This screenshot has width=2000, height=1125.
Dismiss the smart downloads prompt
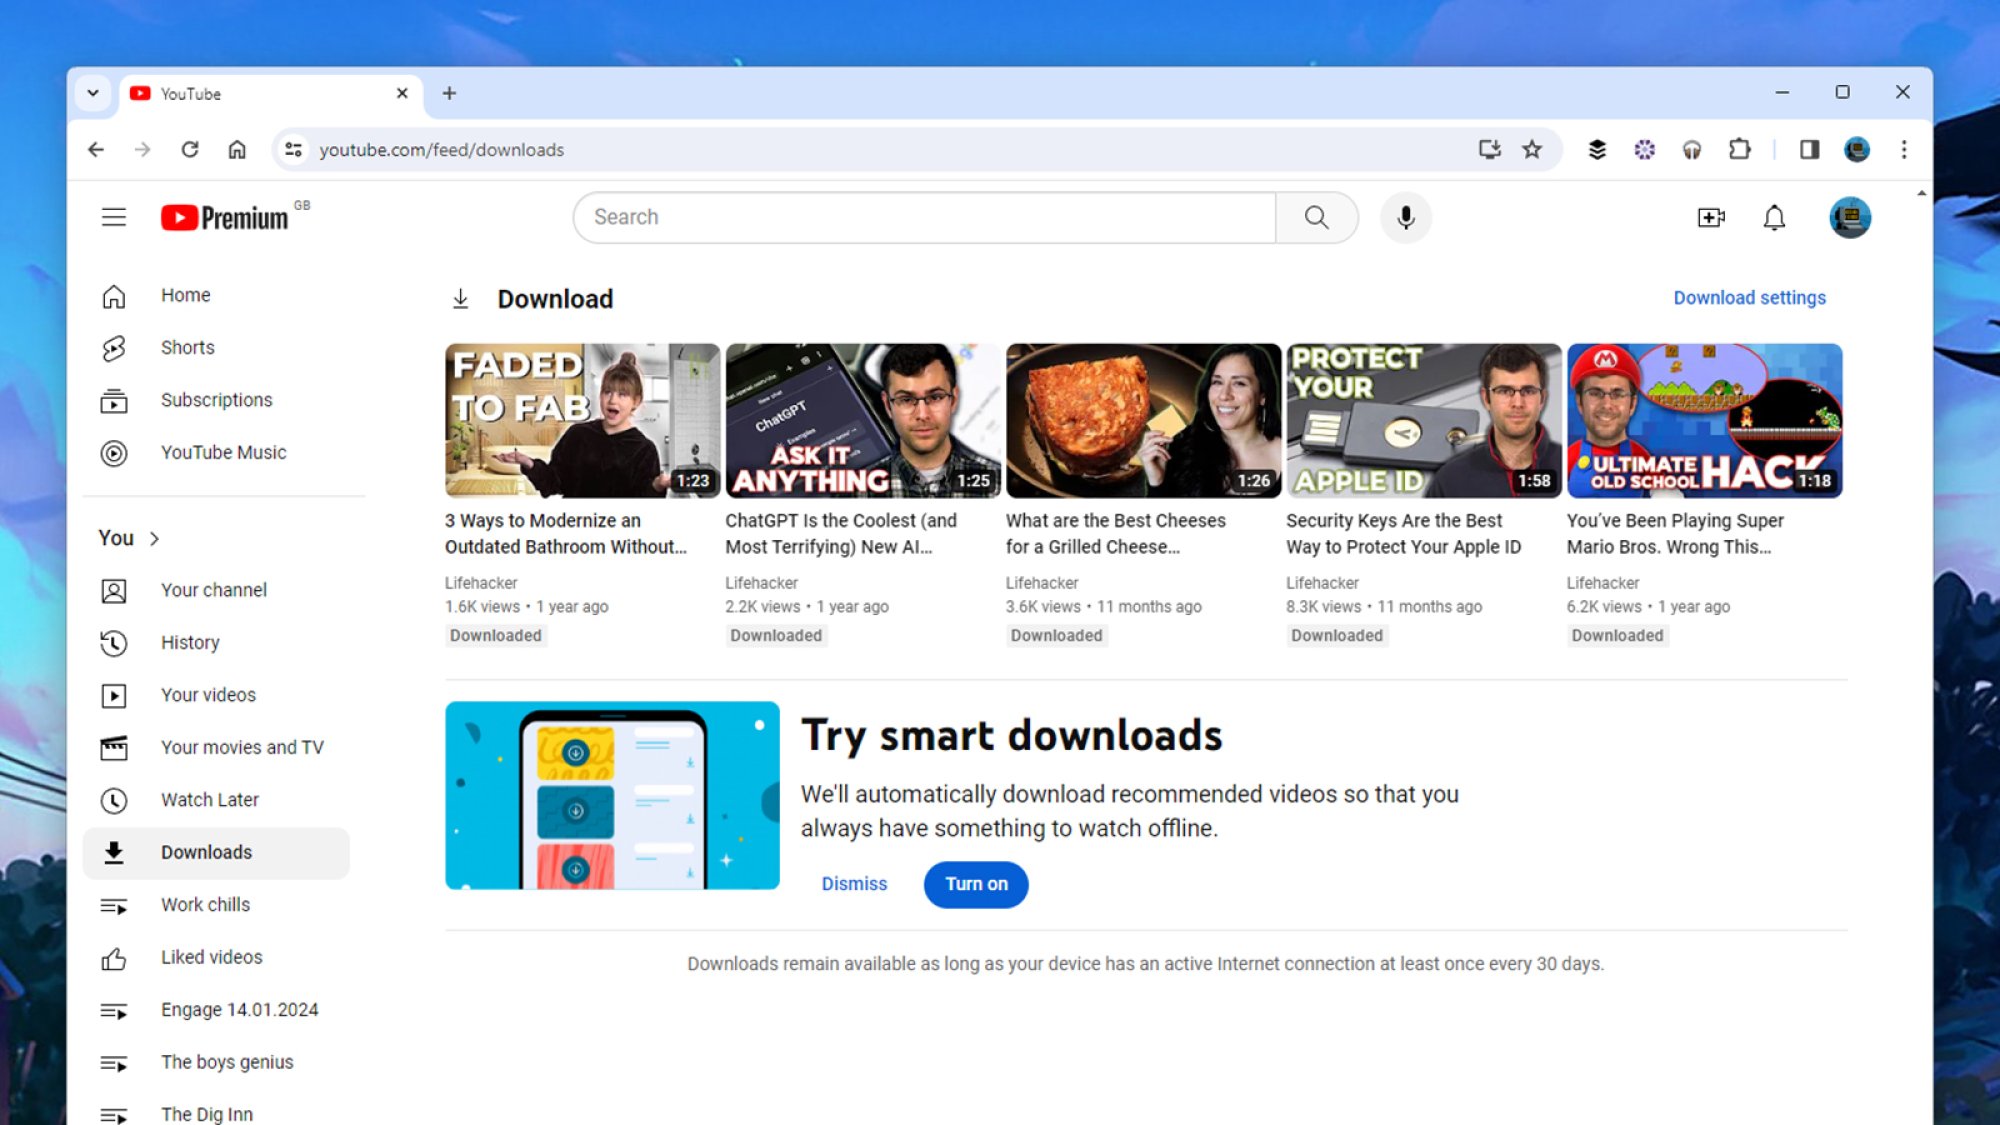[854, 884]
